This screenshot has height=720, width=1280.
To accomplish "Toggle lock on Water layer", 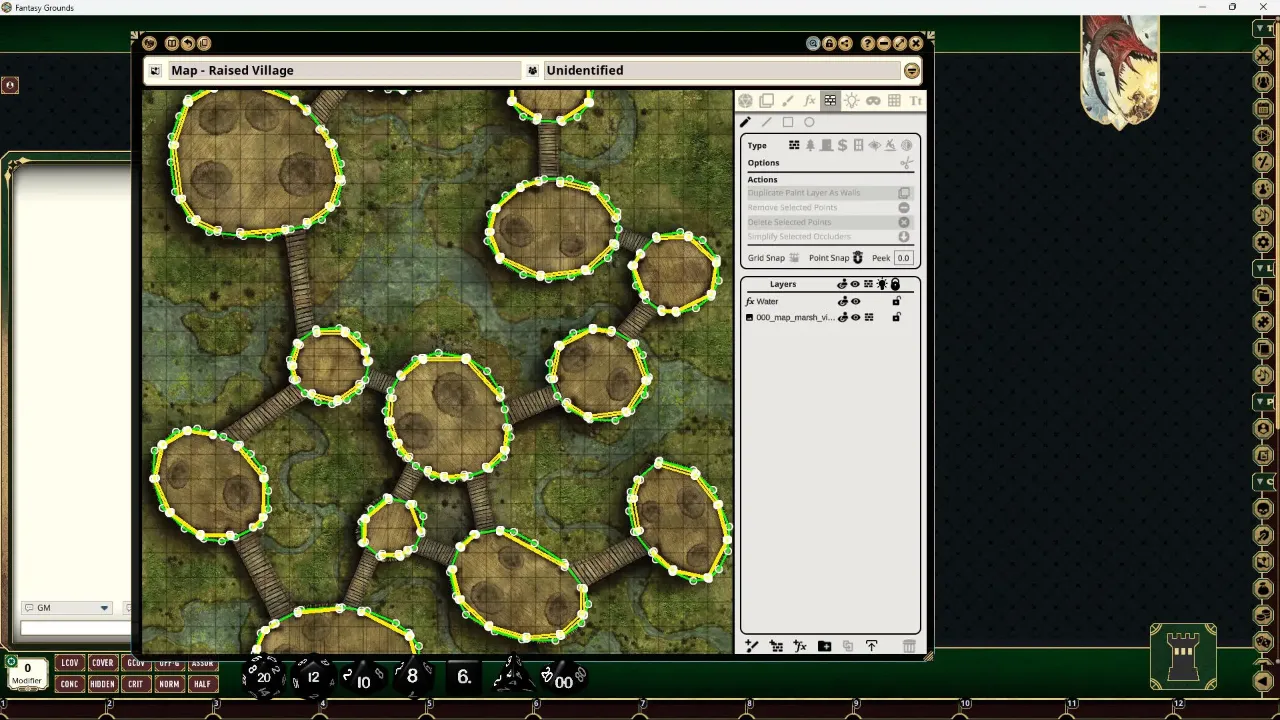I will coord(896,301).
